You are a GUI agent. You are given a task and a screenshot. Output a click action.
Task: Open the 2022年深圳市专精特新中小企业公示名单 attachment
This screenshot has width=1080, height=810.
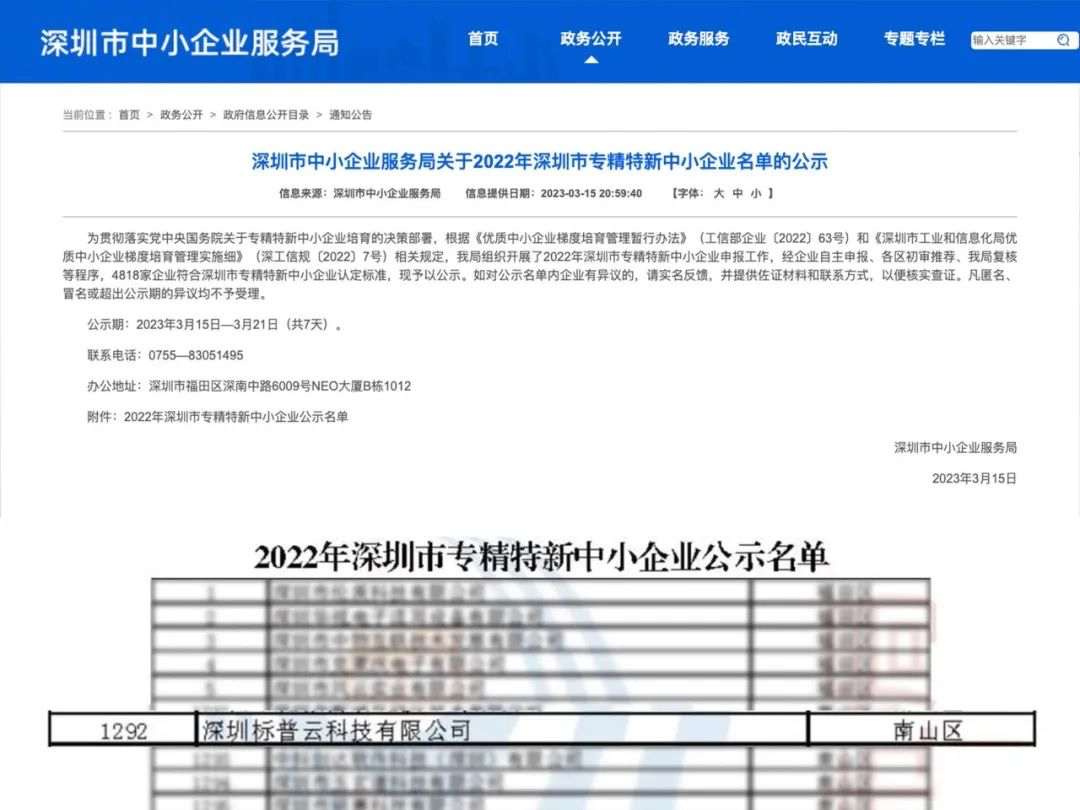coord(236,417)
